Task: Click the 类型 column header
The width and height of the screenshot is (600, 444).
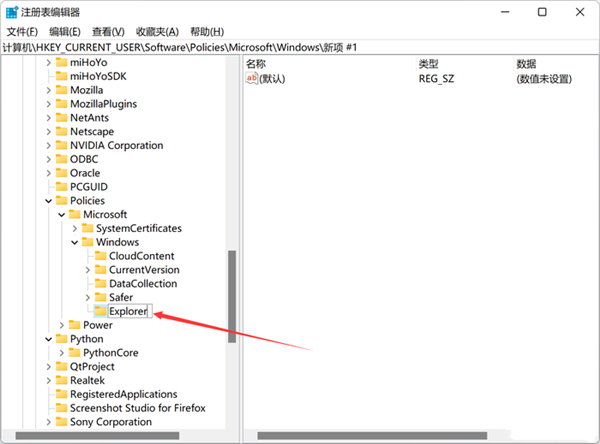Action: tap(429, 63)
